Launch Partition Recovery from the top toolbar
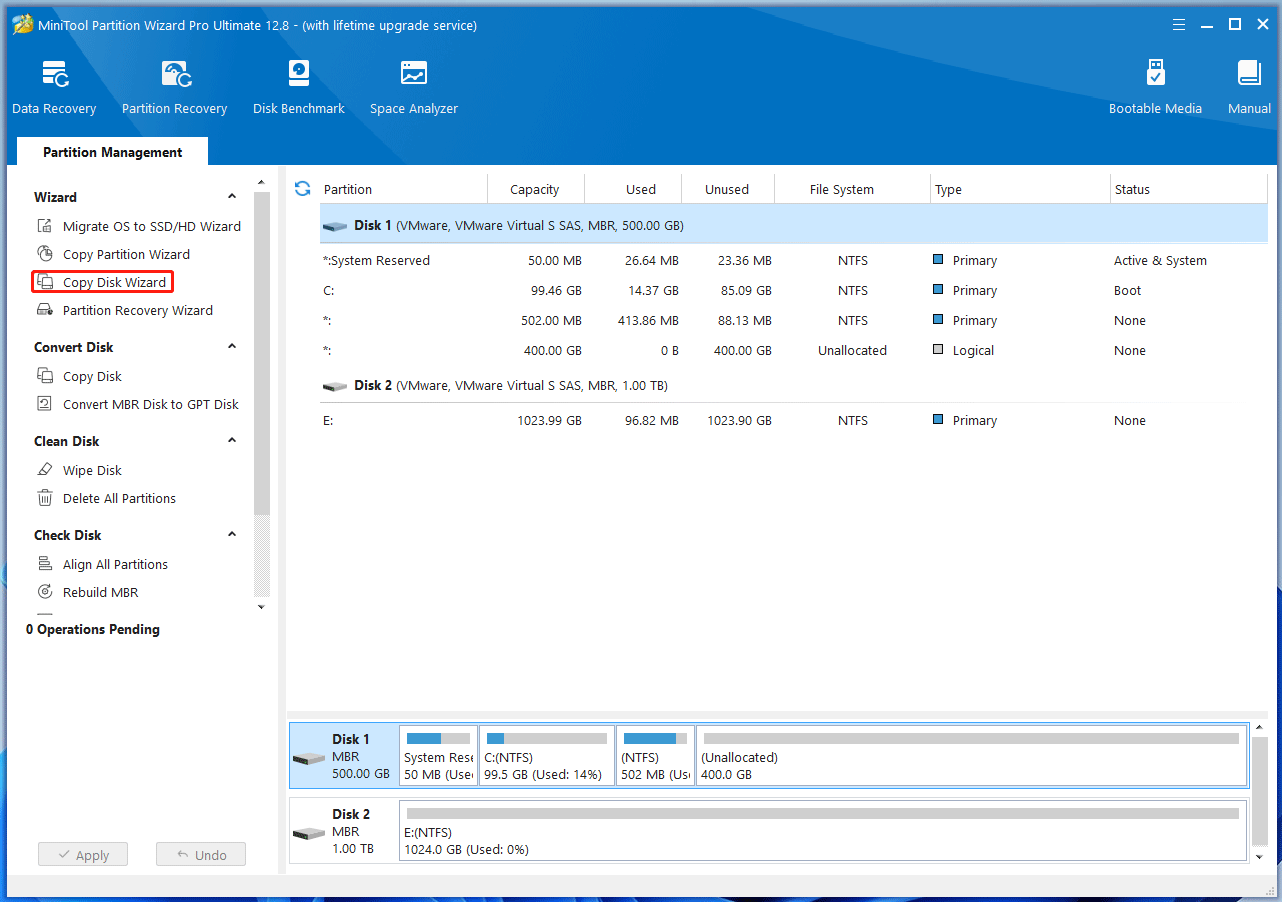1282x902 pixels. click(x=174, y=88)
